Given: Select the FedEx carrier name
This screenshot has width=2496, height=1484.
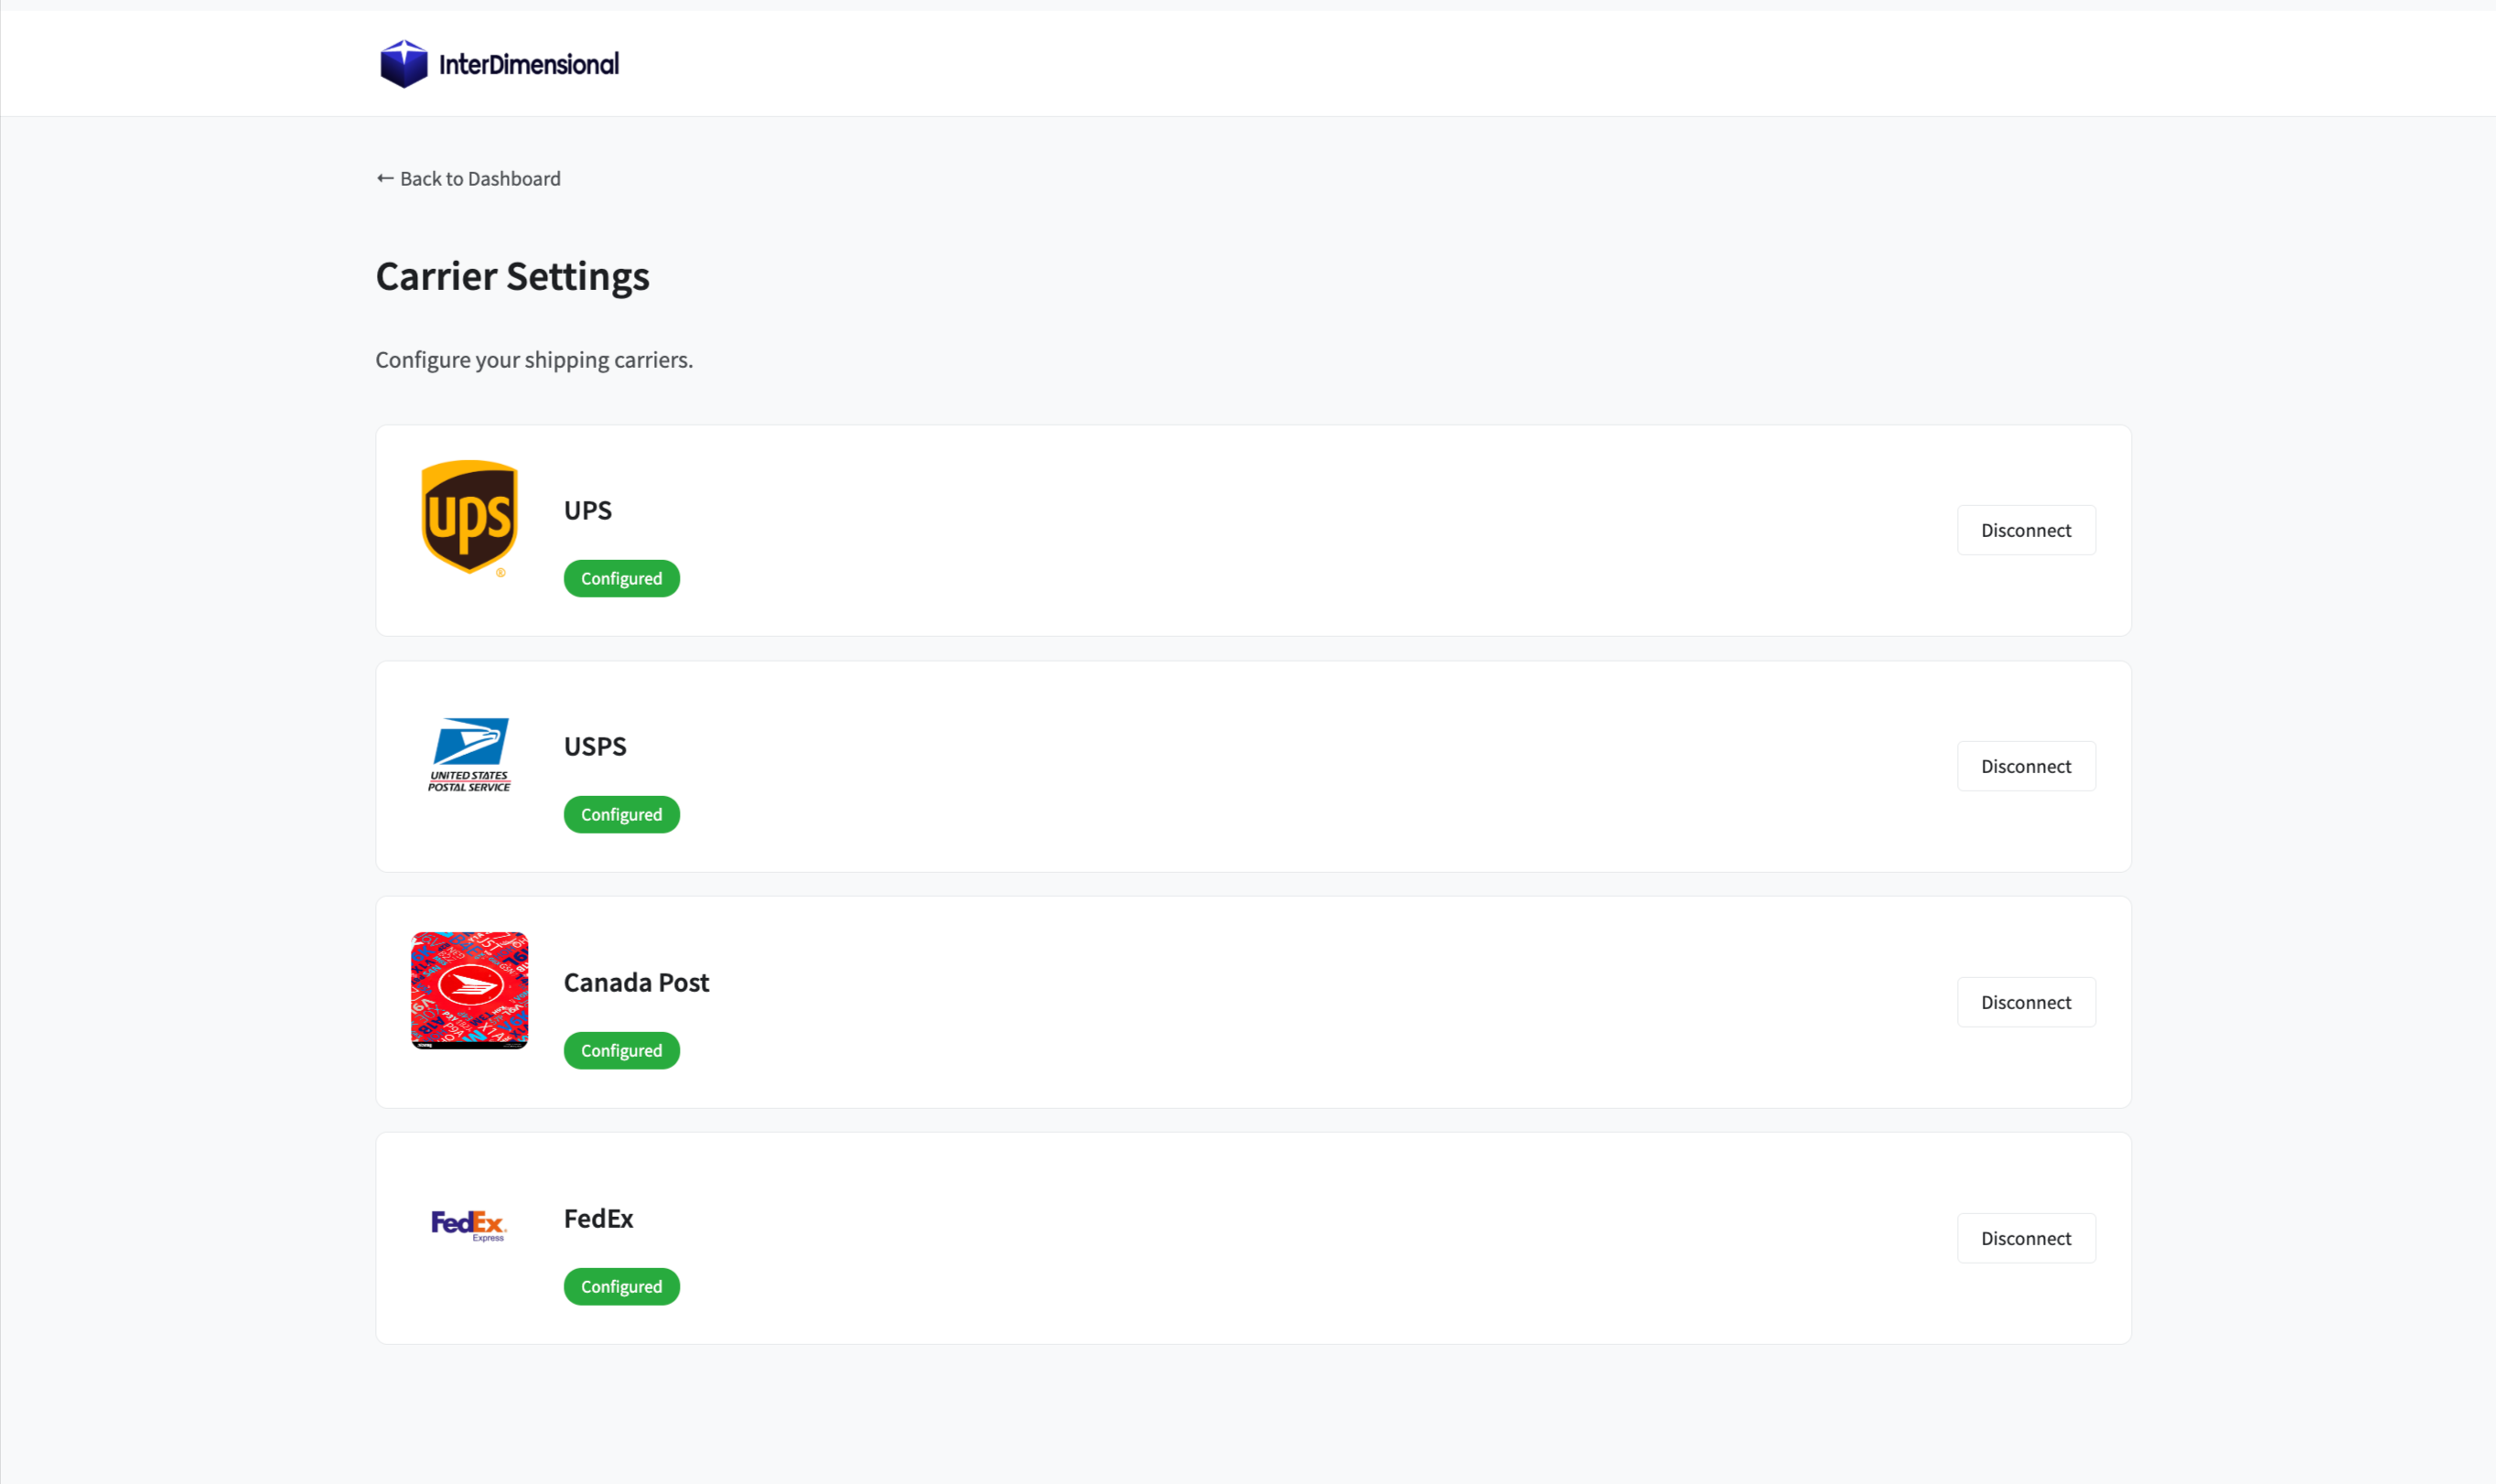Looking at the screenshot, I should click(x=599, y=1218).
